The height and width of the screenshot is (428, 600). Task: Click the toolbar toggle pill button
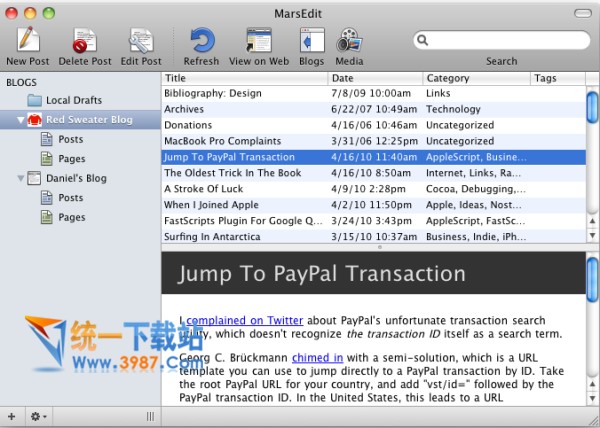[x=583, y=13]
